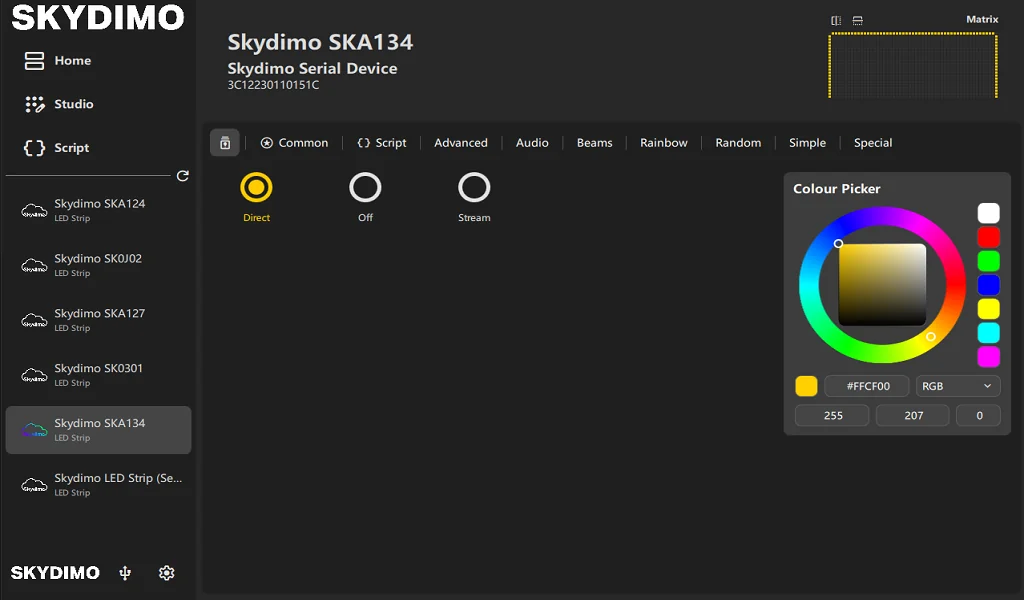The image size is (1024, 600).
Task: Open settings via the gear icon
Action: (x=167, y=573)
